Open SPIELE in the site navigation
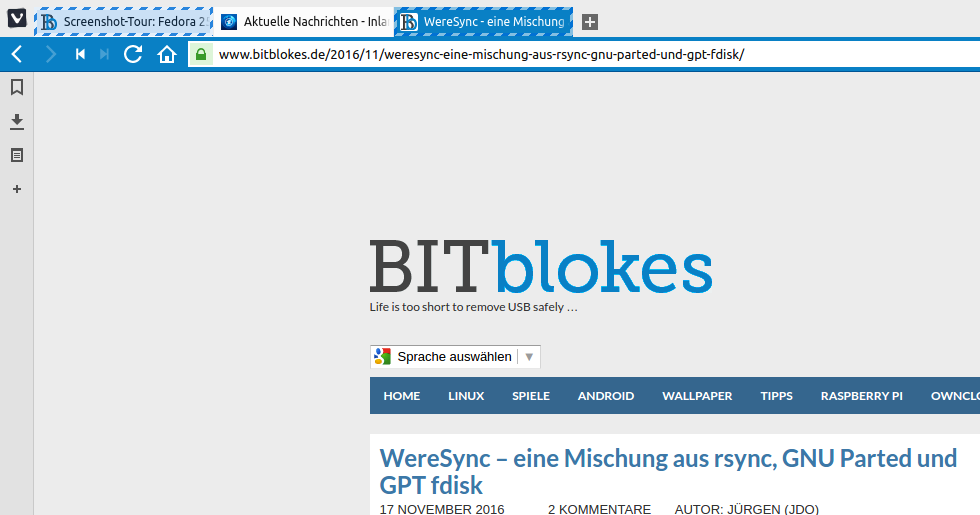 point(531,396)
